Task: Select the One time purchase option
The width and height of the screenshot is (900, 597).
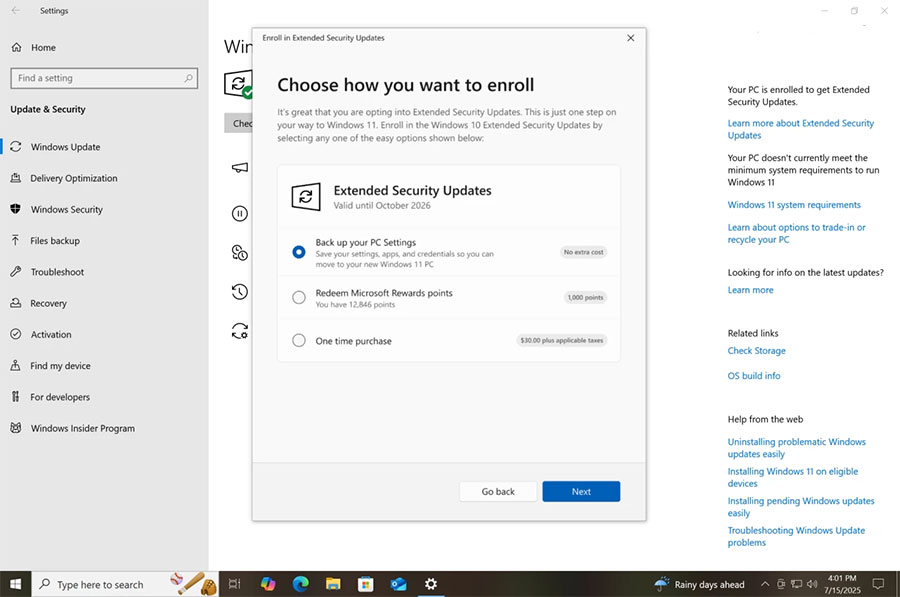Action: 298,340
